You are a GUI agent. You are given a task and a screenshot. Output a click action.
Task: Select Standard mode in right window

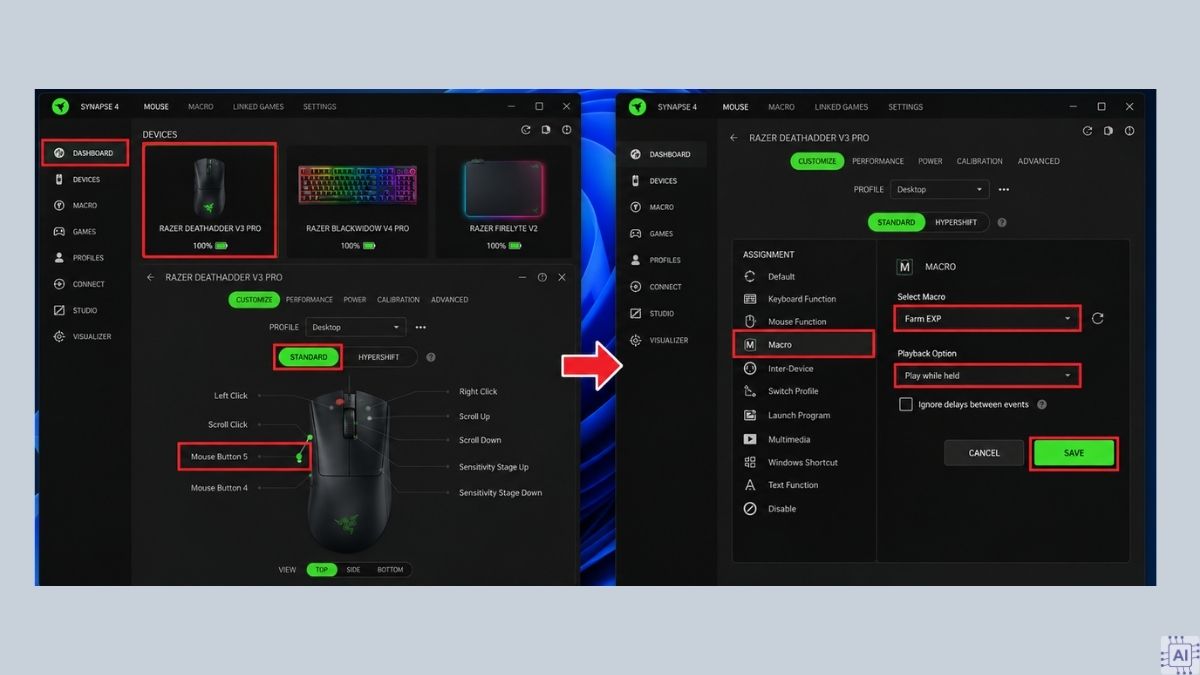click(x=896, y=223)
